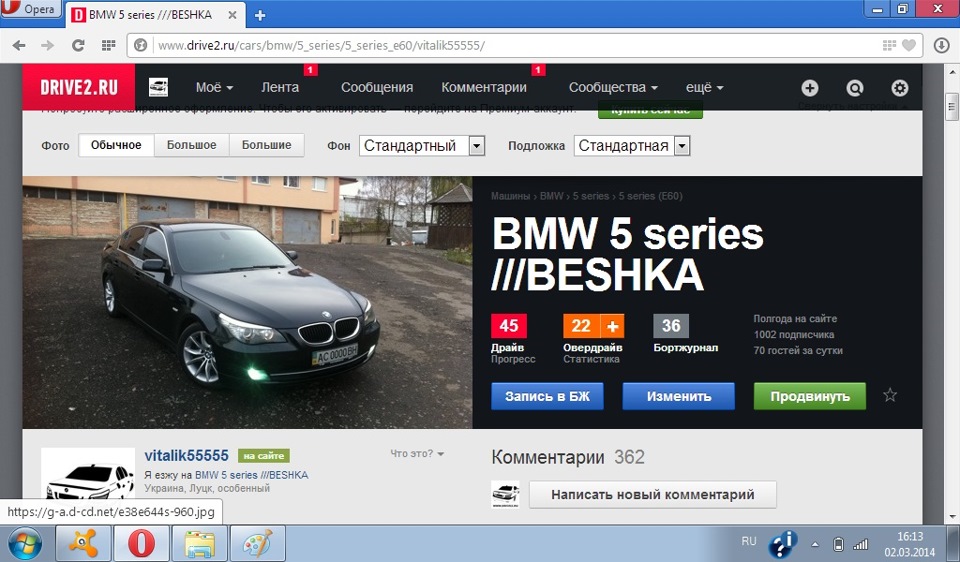Select Обычное photo size

click(x=116, y=145)
